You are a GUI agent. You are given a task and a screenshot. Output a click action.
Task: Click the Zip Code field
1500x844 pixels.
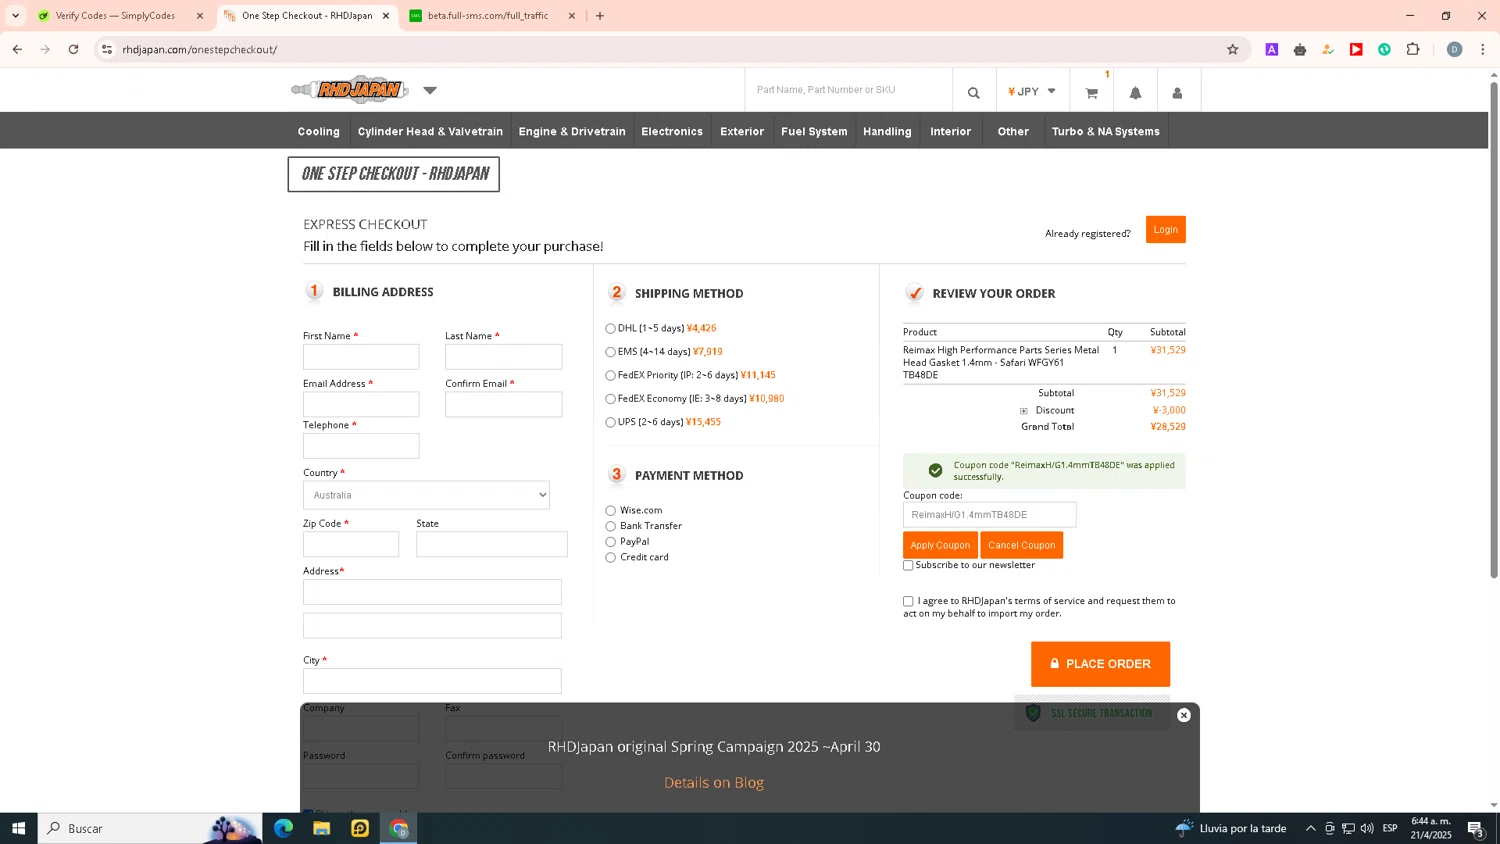[351, 544]
